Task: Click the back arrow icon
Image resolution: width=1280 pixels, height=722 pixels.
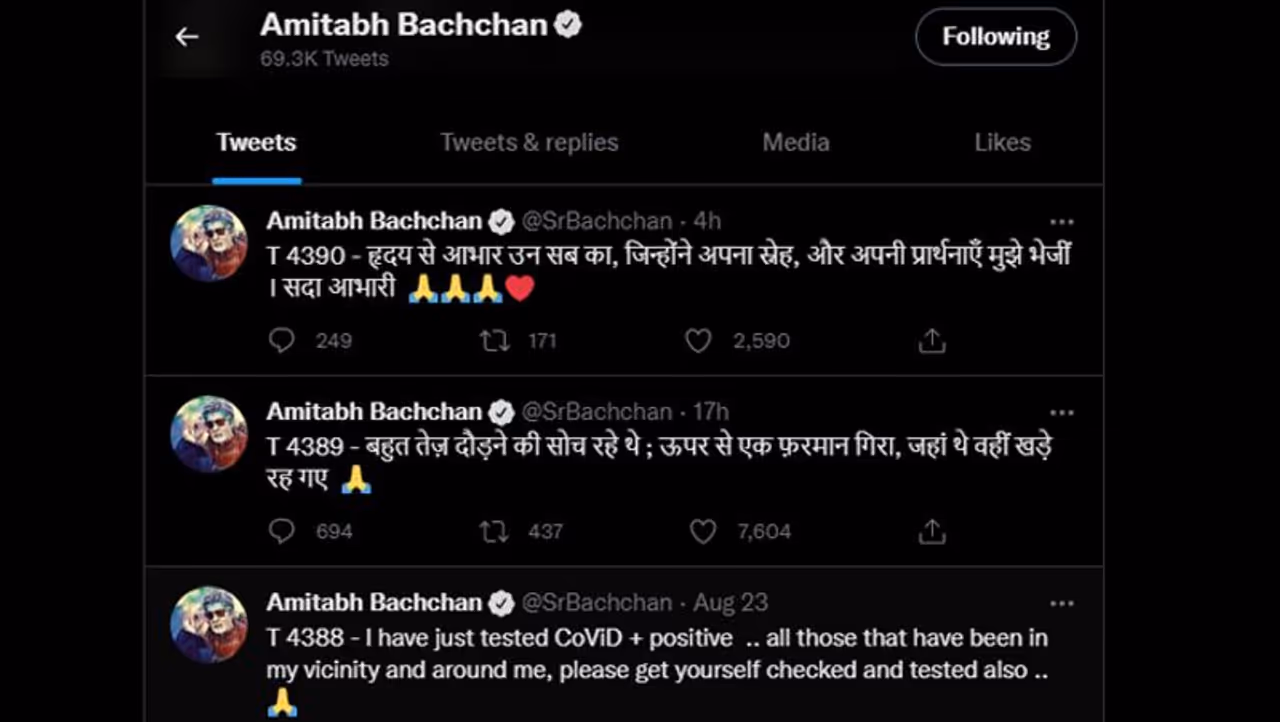Action: 187,37
